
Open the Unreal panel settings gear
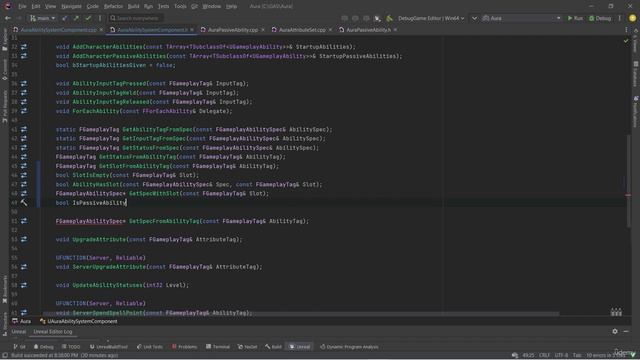[x=615, y=331]
